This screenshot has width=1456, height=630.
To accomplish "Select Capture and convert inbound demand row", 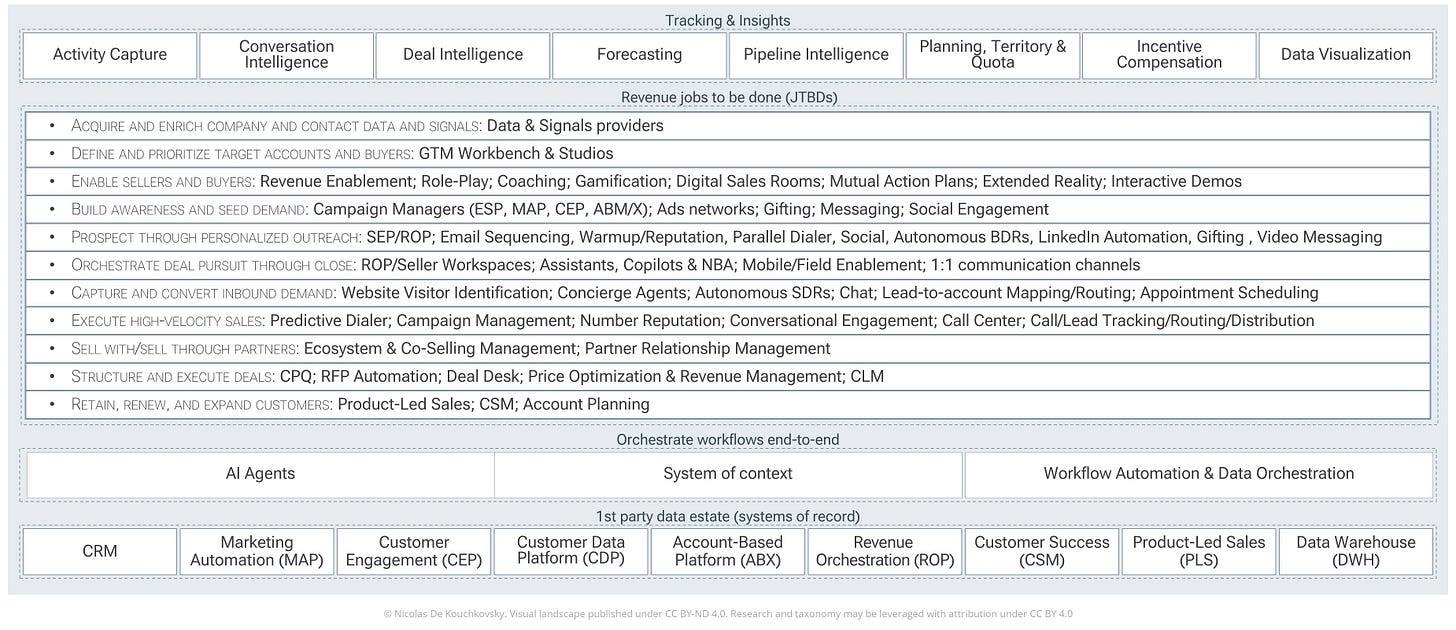I will [x=728, y=293].
